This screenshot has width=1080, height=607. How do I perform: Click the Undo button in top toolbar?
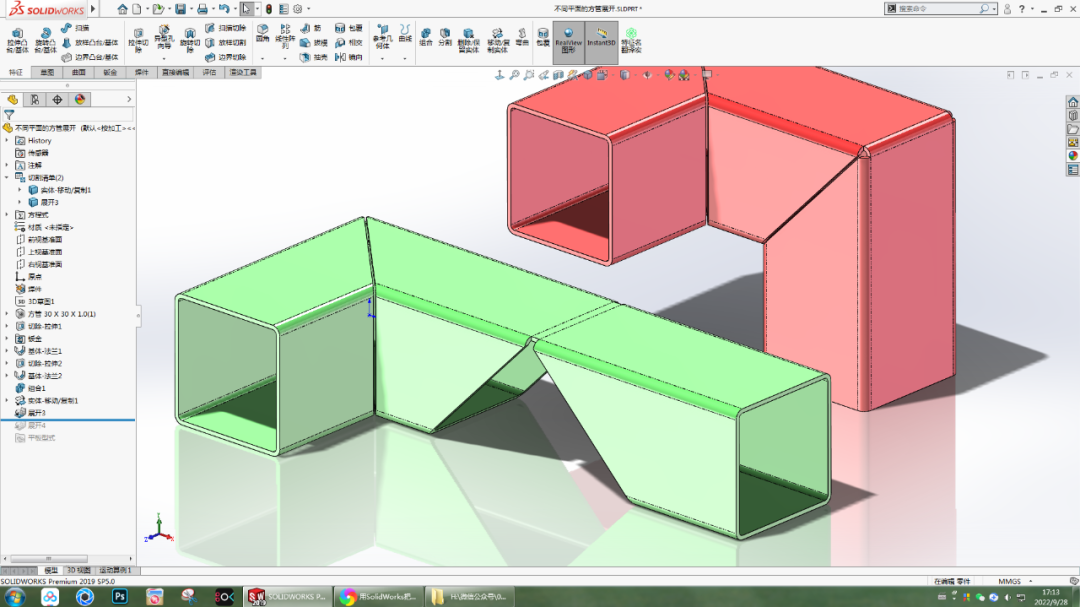(222, 8)
